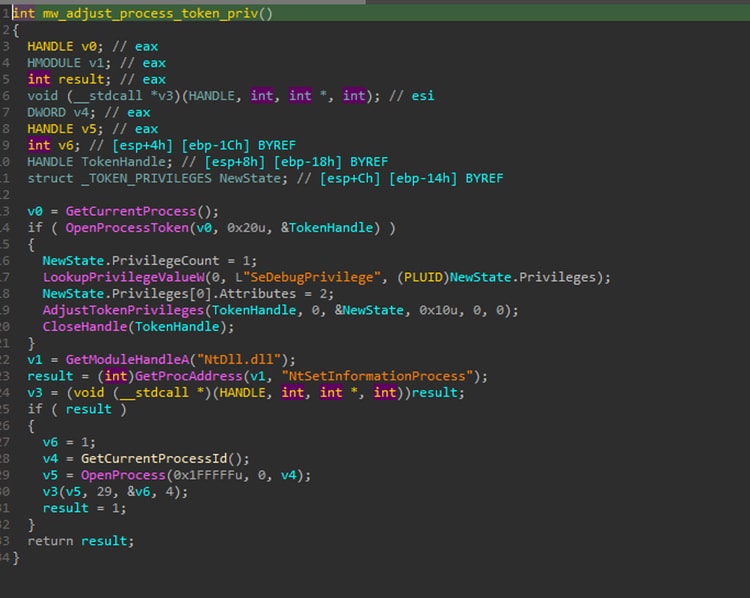Image resolution: width=750 pixels, height=598 pixels.
Task: Click the int result declaration
Action: click(69, 79)
